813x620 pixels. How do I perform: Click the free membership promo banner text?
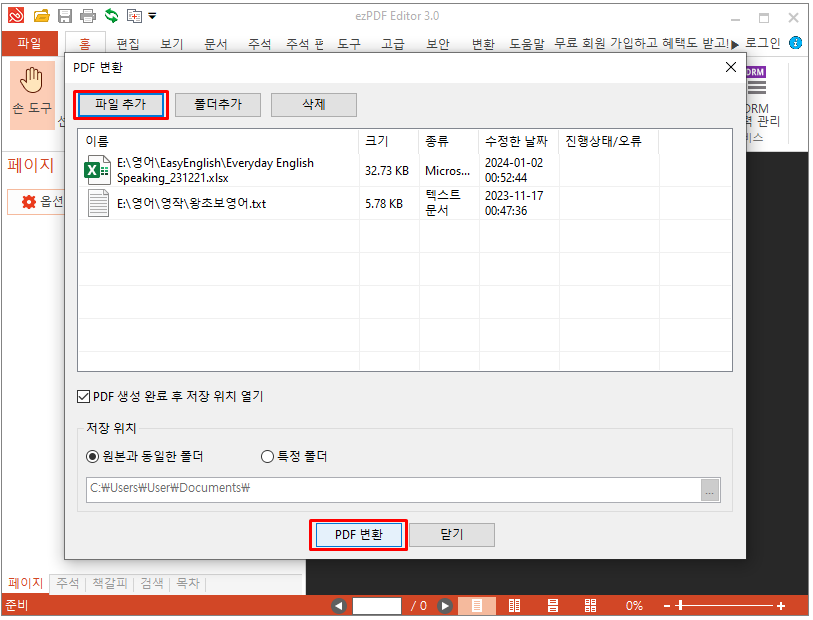pyautogui.click(x=642, y=44)
